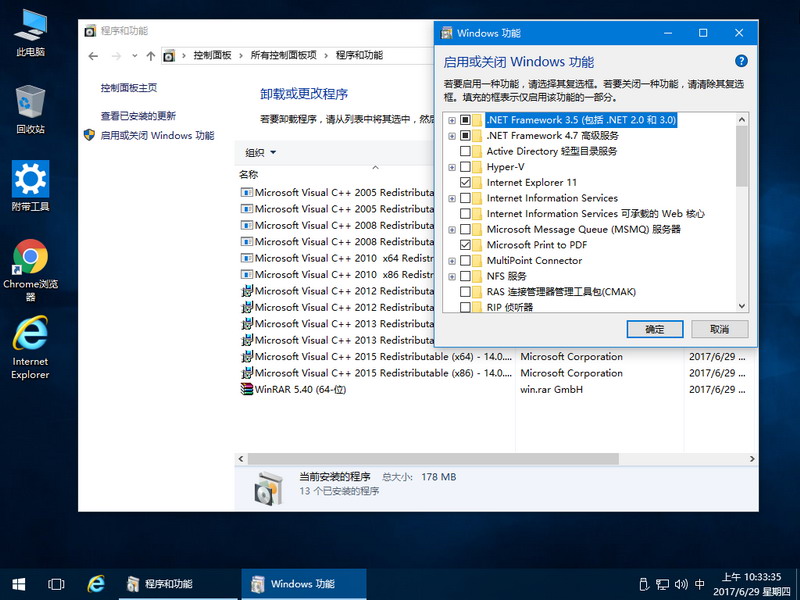800x600 pixels.
Task: Select the Internet Explorer desktop icon
Action: pyautogui.click(x=30, y=348)
